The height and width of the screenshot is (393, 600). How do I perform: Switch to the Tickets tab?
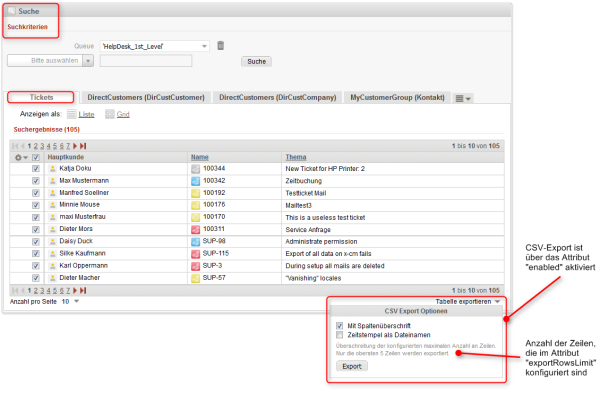point(41,97)
